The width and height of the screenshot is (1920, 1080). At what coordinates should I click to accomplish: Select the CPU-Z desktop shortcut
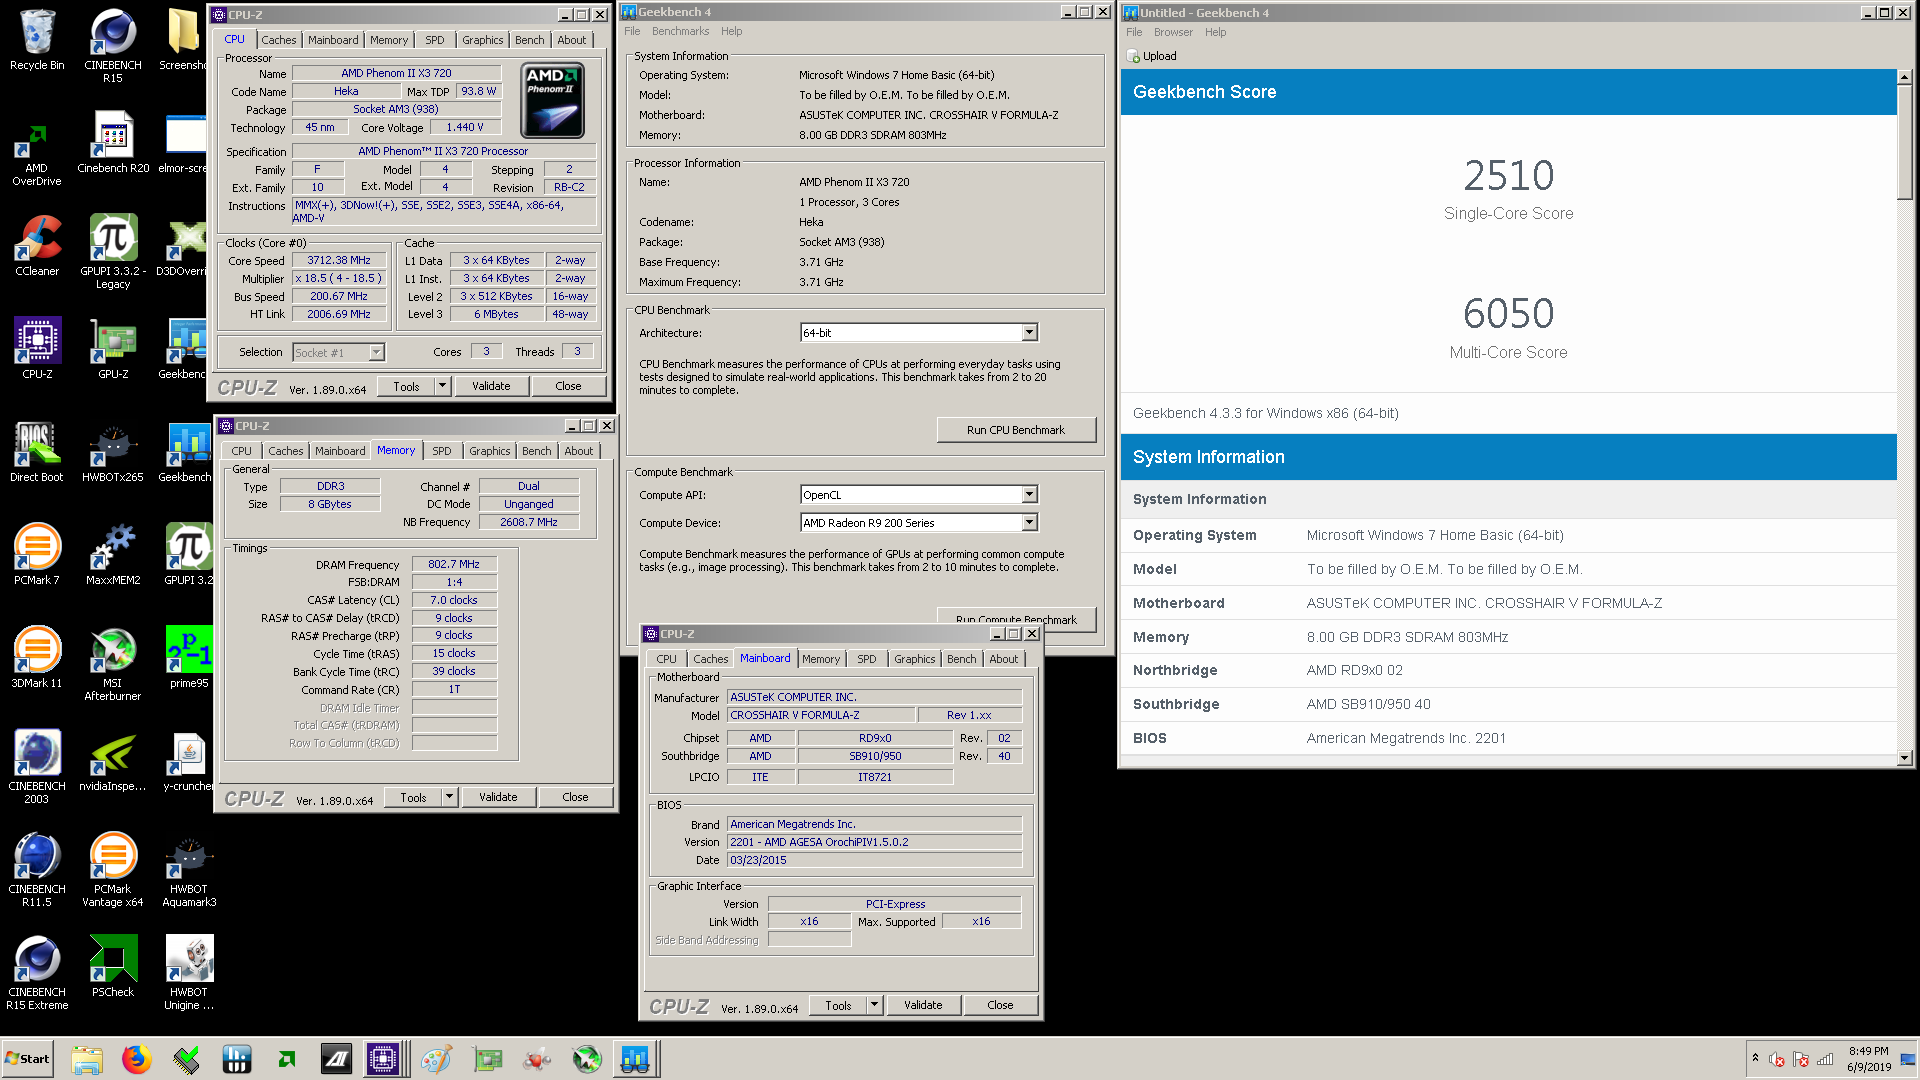[37, 348]
